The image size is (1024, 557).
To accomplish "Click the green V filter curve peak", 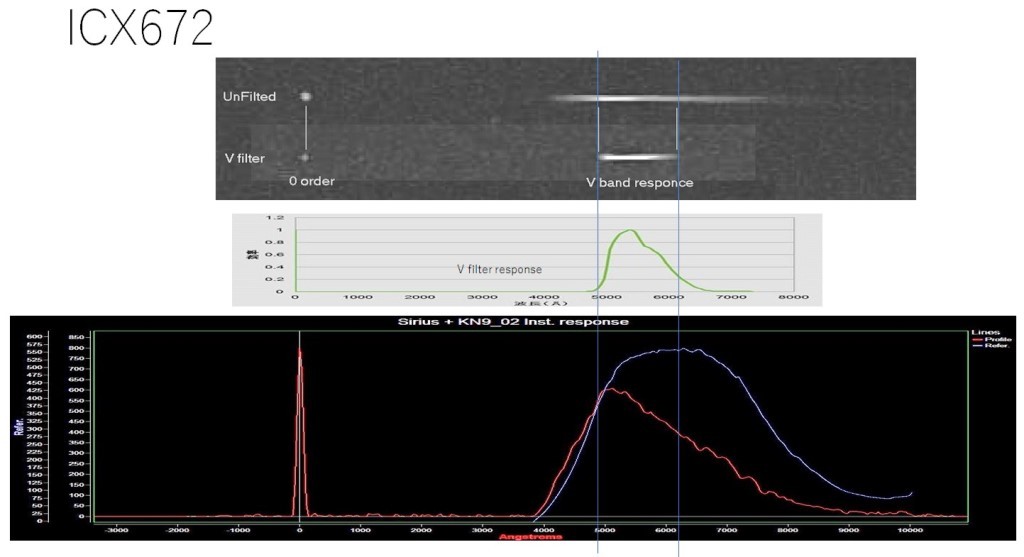I will [630, 231].
